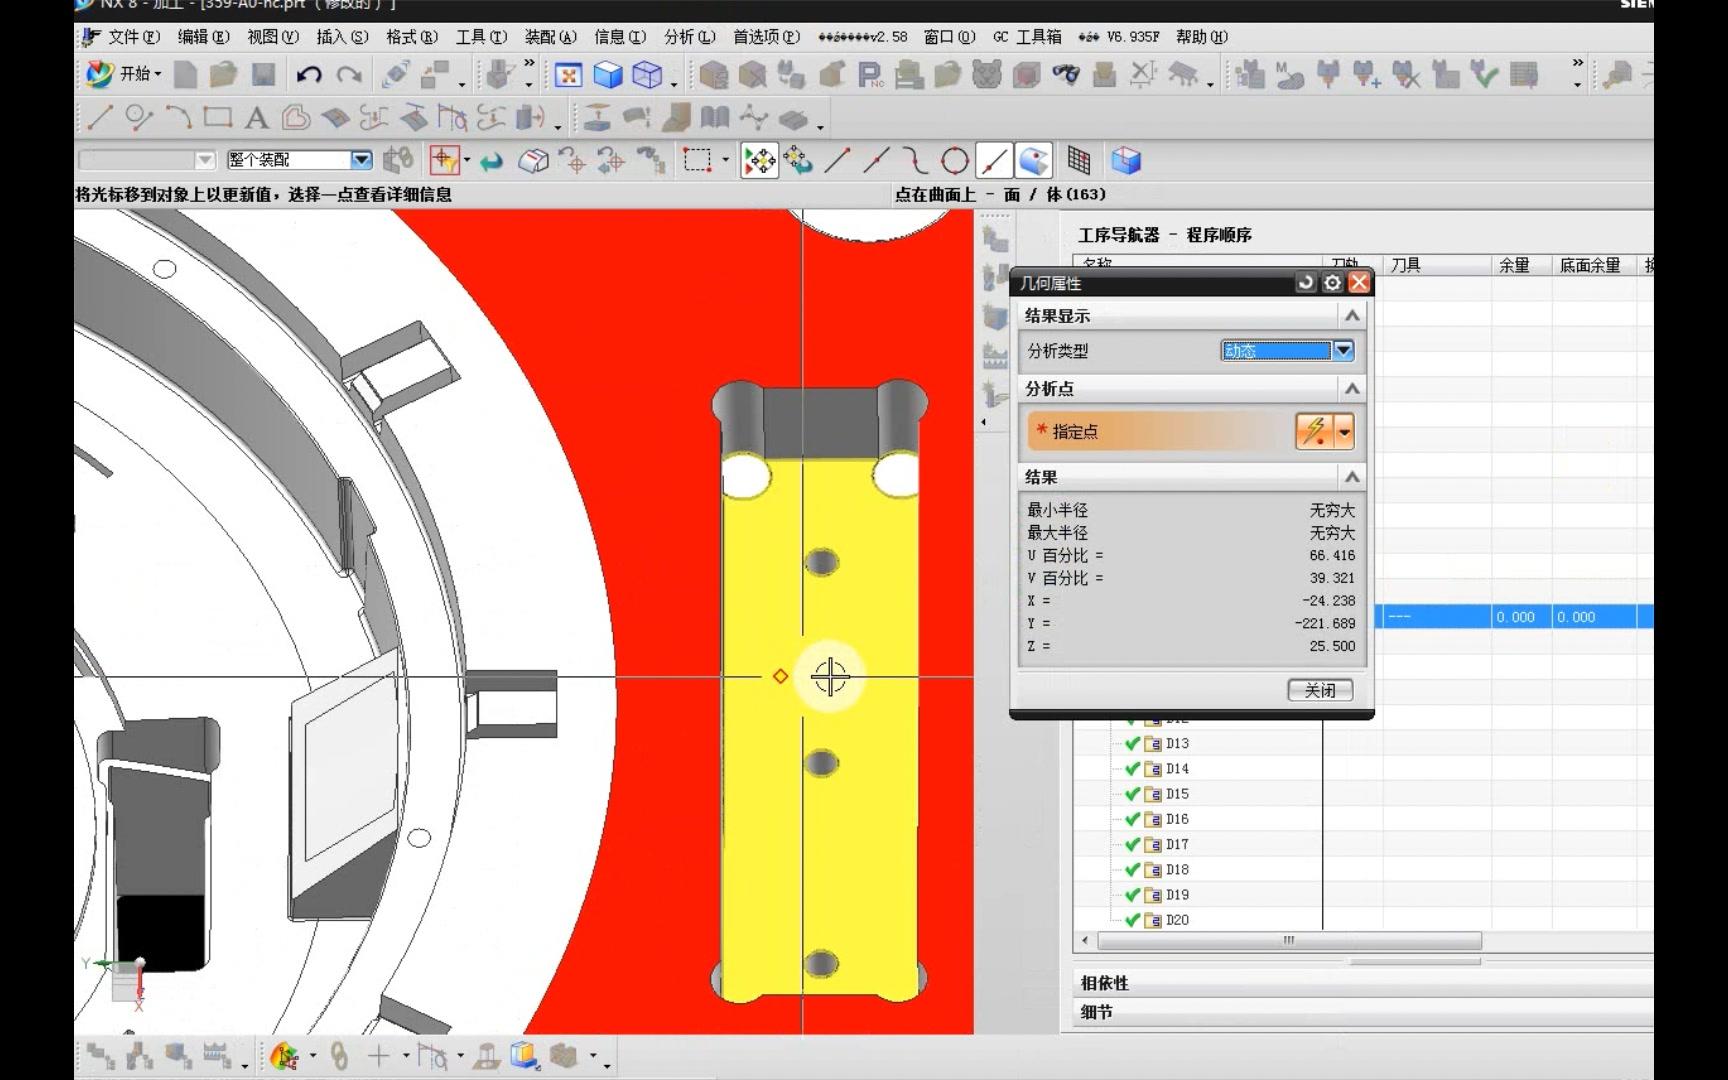1728x1080 pixels.
Task: Open the GC 工具箱 menu
Action: click(x=1027, y=37)
